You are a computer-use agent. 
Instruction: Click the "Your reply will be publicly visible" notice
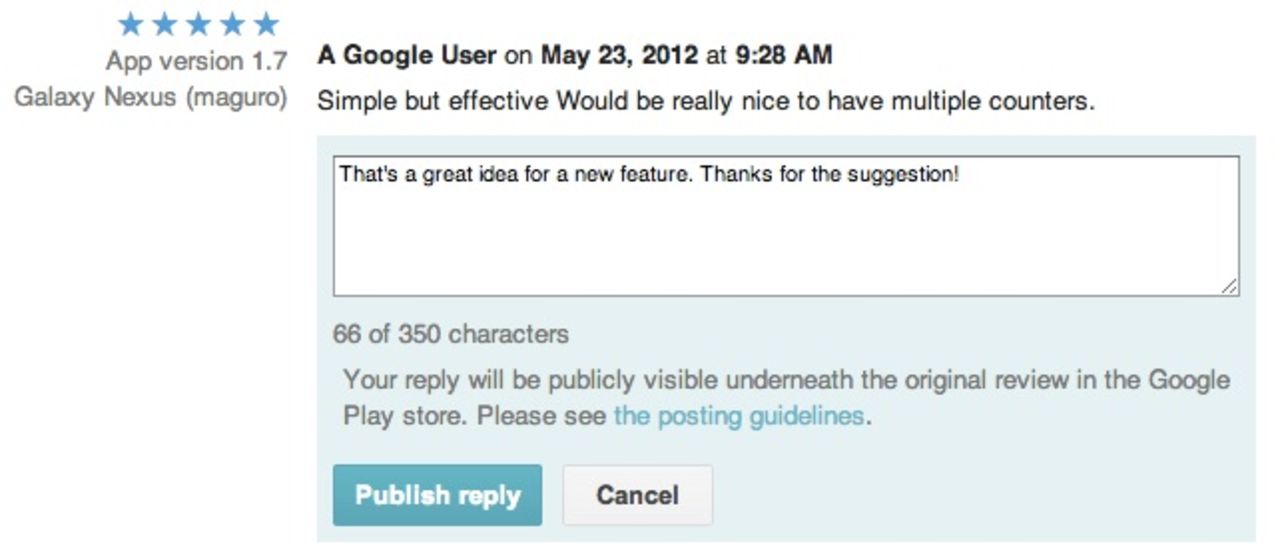click(x=785, y=381)
